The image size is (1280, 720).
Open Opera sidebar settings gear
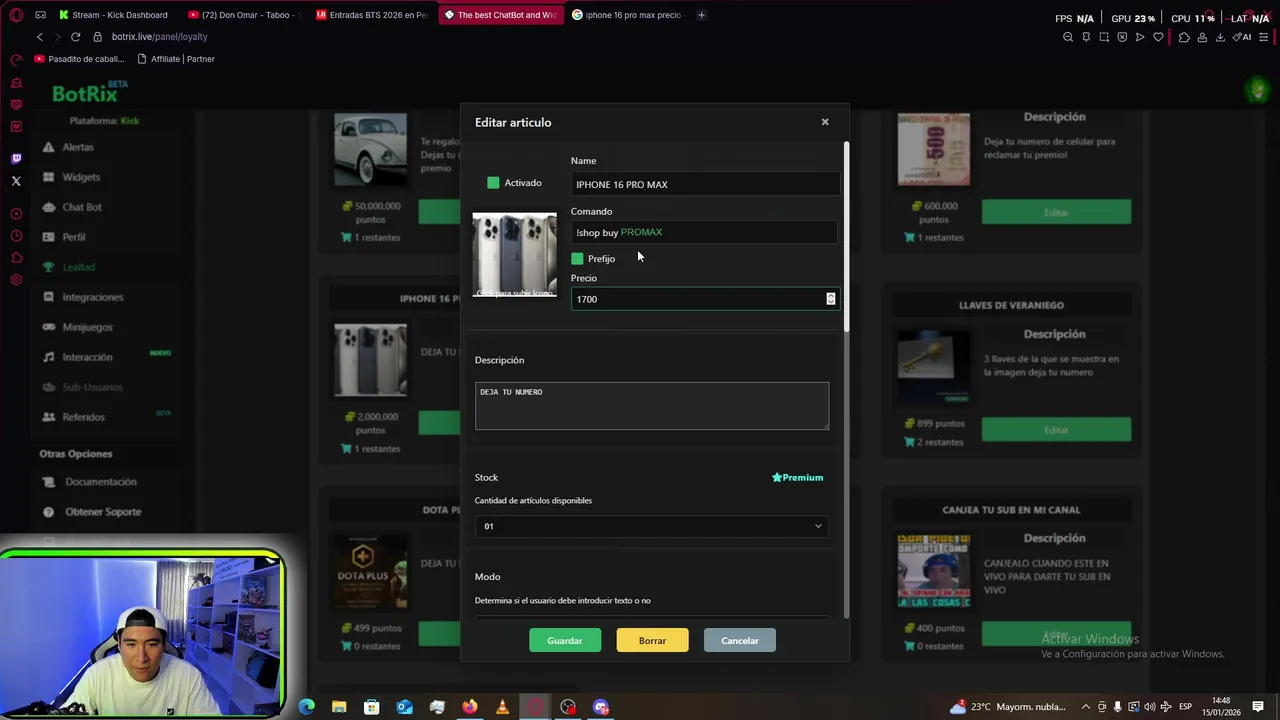(16, 280)
